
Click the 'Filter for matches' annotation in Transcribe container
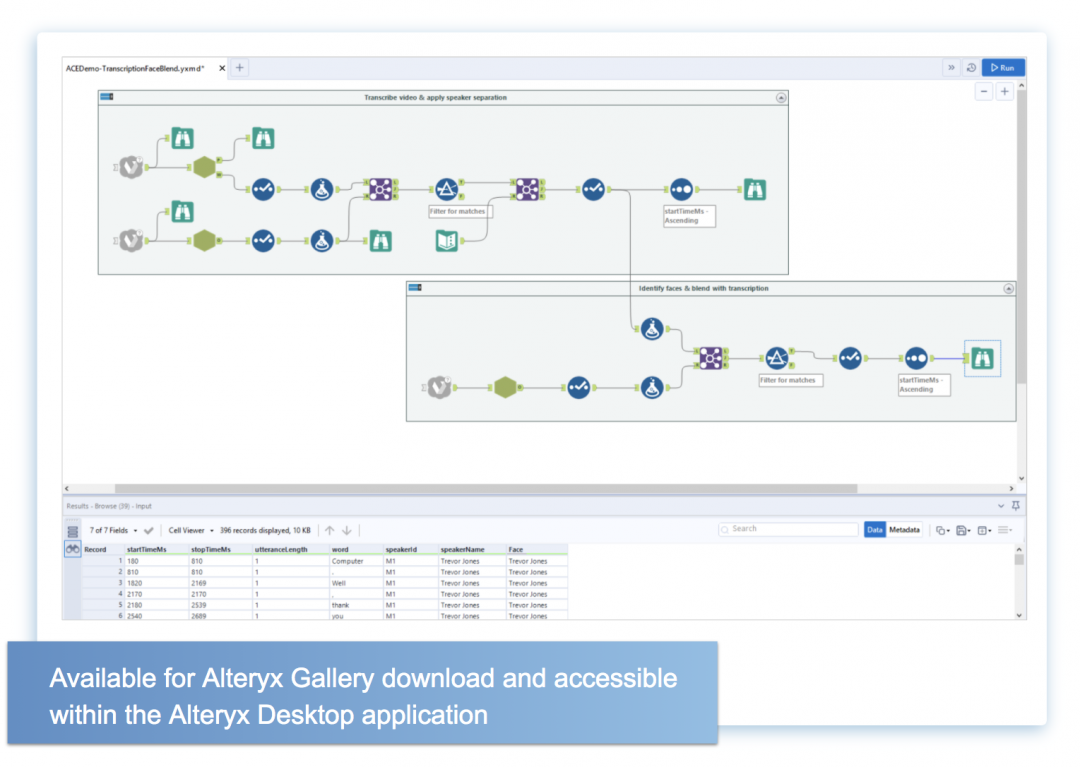click(x=460, y=211)
